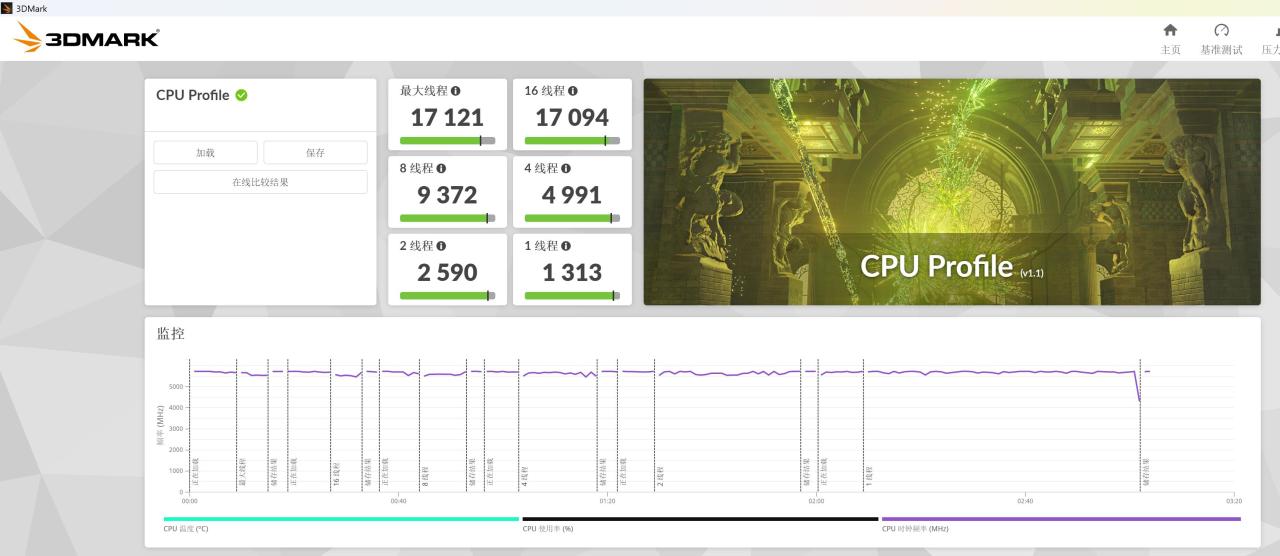This screenshot has width=1280, height=556.
Task: Click the CPU Profile banner image
Action: (x=952, y=192)
